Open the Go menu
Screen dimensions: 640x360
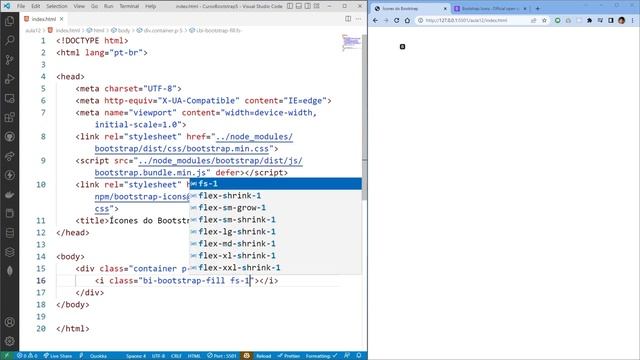[x=94, y=6]
